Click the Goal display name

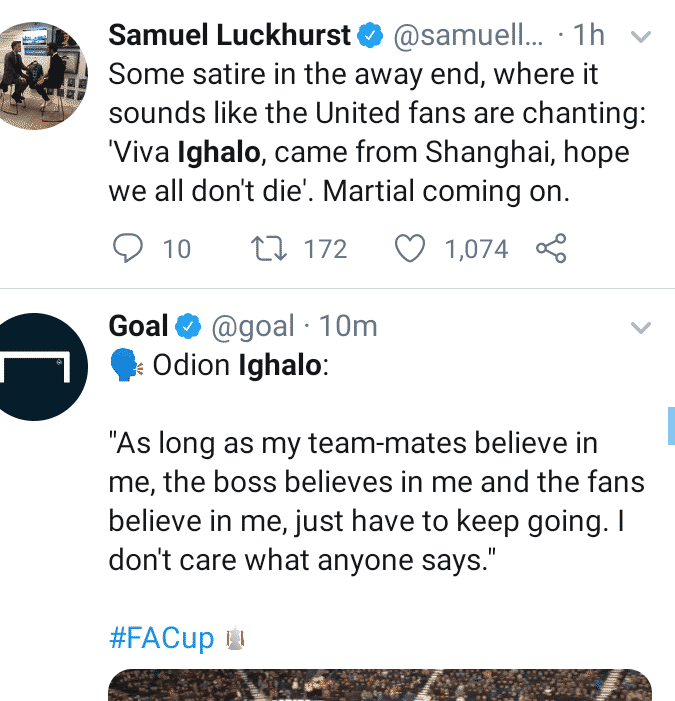coord(138,326)
